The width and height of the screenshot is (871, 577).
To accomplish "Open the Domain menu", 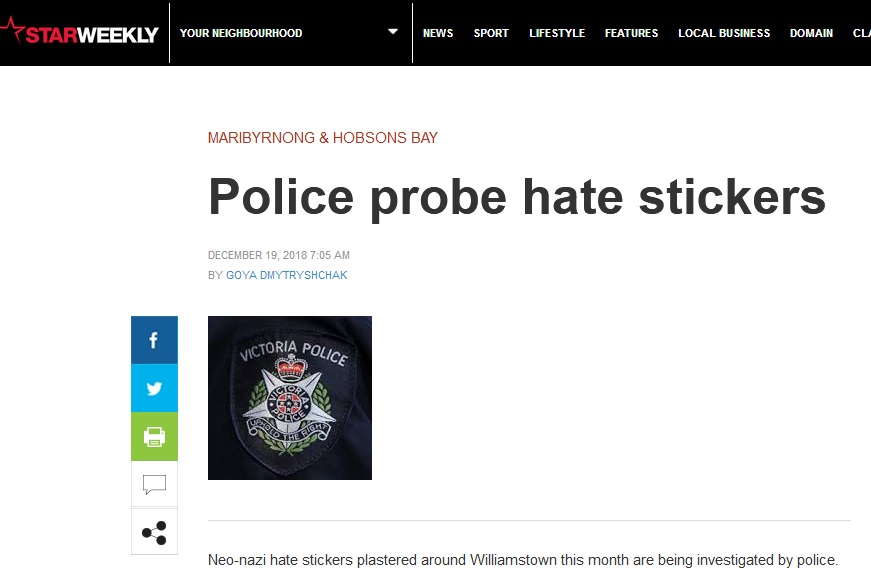I will click(x=811, y=33).
